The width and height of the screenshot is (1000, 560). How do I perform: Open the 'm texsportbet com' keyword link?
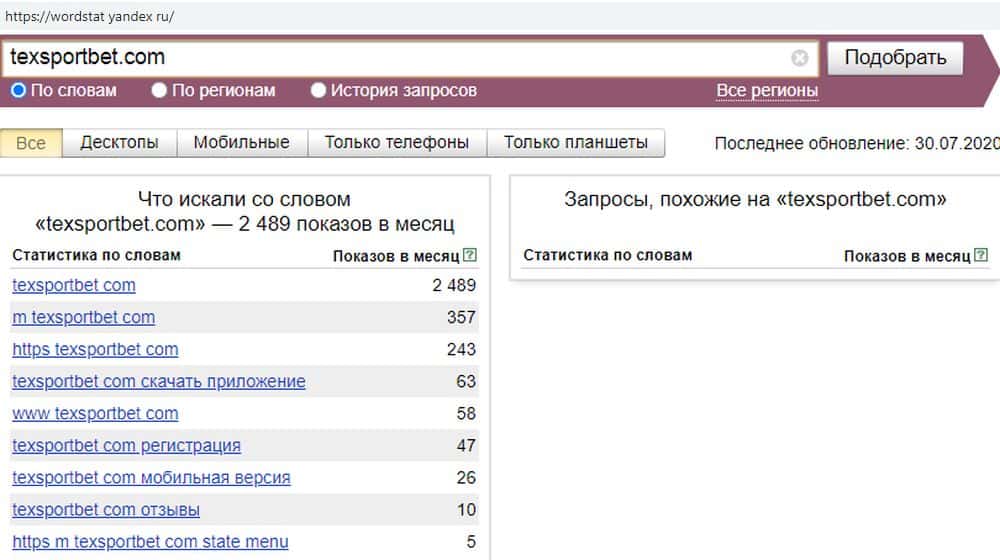point(84,318)
